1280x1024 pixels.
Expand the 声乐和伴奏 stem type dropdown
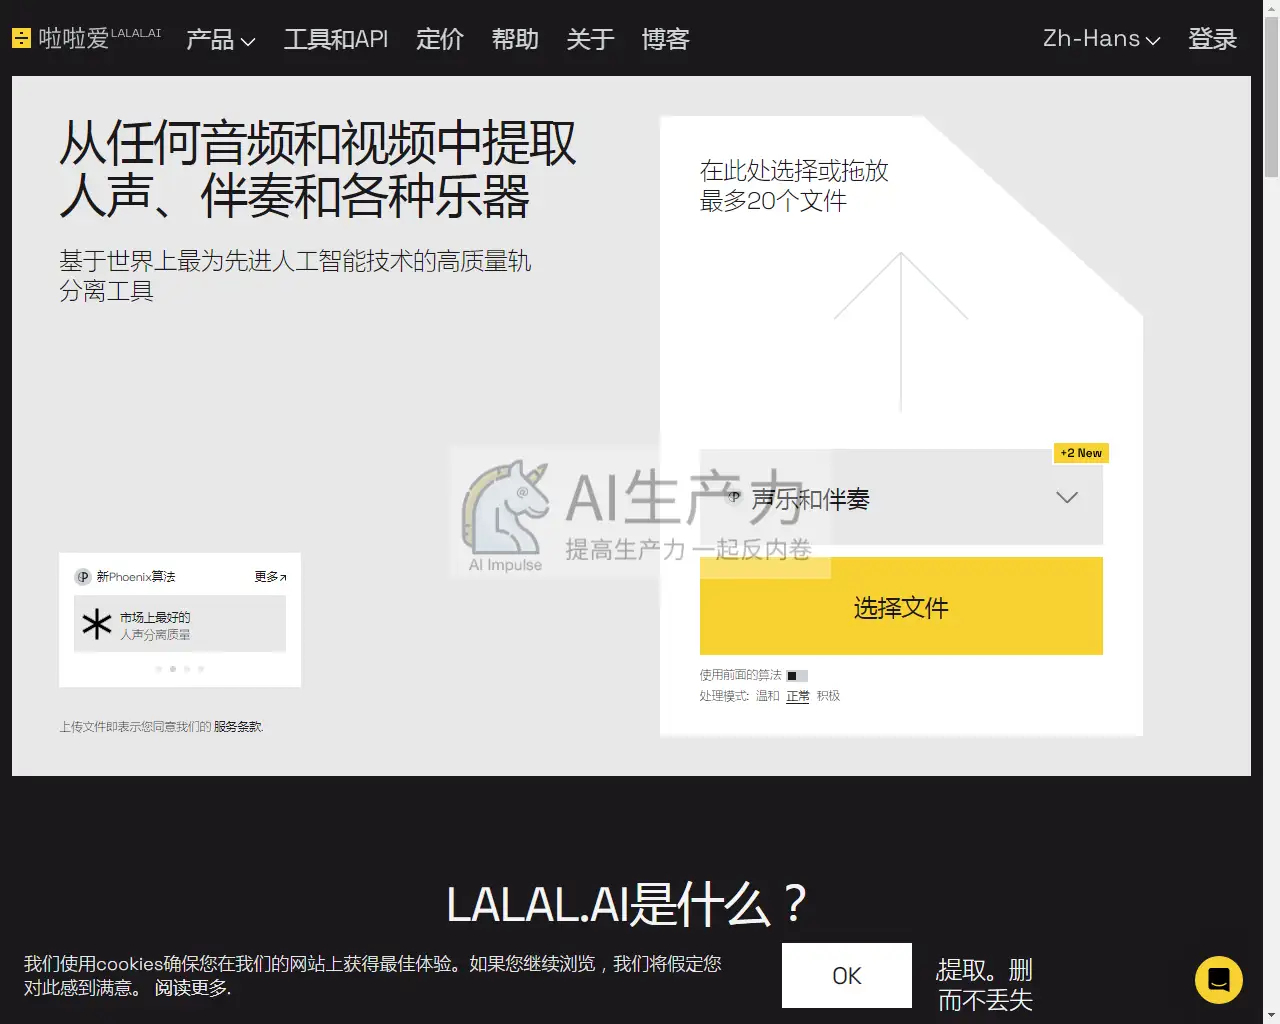(x=901, y=497)
